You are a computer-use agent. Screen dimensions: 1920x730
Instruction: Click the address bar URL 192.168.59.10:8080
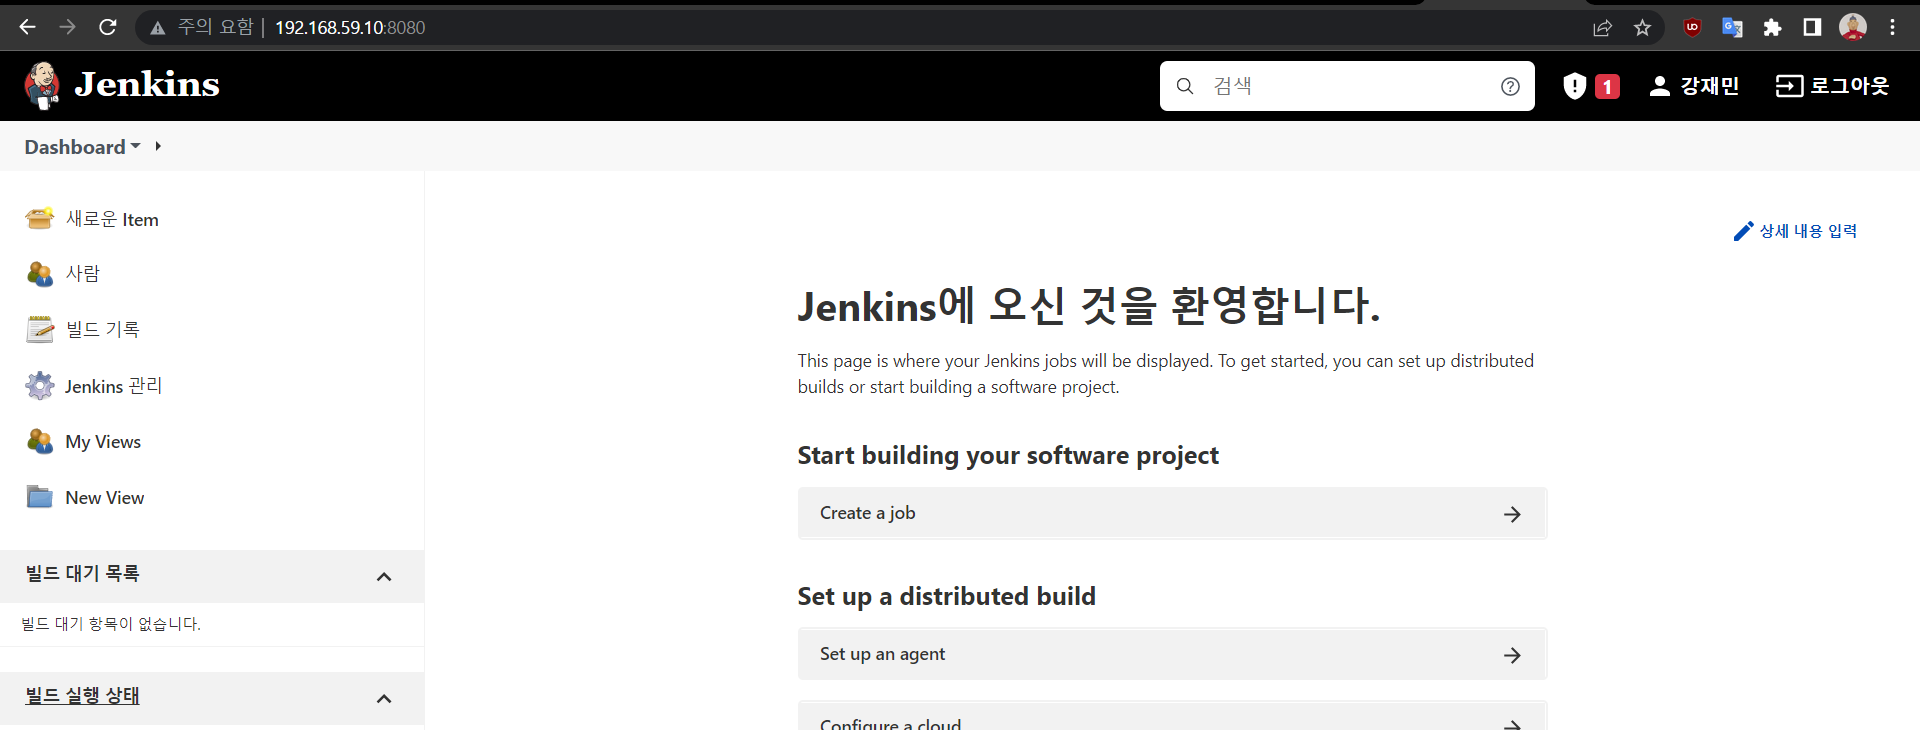pyautogui.click(x=350, y=28)
